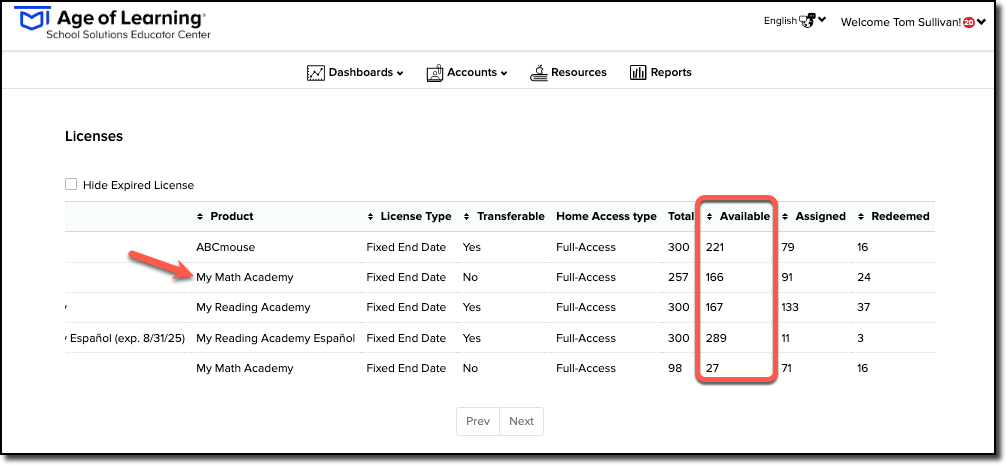The width and height of the screenshot is (1006, 465).
Task: Toggle the Hide Expired License checkbox
Action: pyautogui.click(x=71, y=185)
